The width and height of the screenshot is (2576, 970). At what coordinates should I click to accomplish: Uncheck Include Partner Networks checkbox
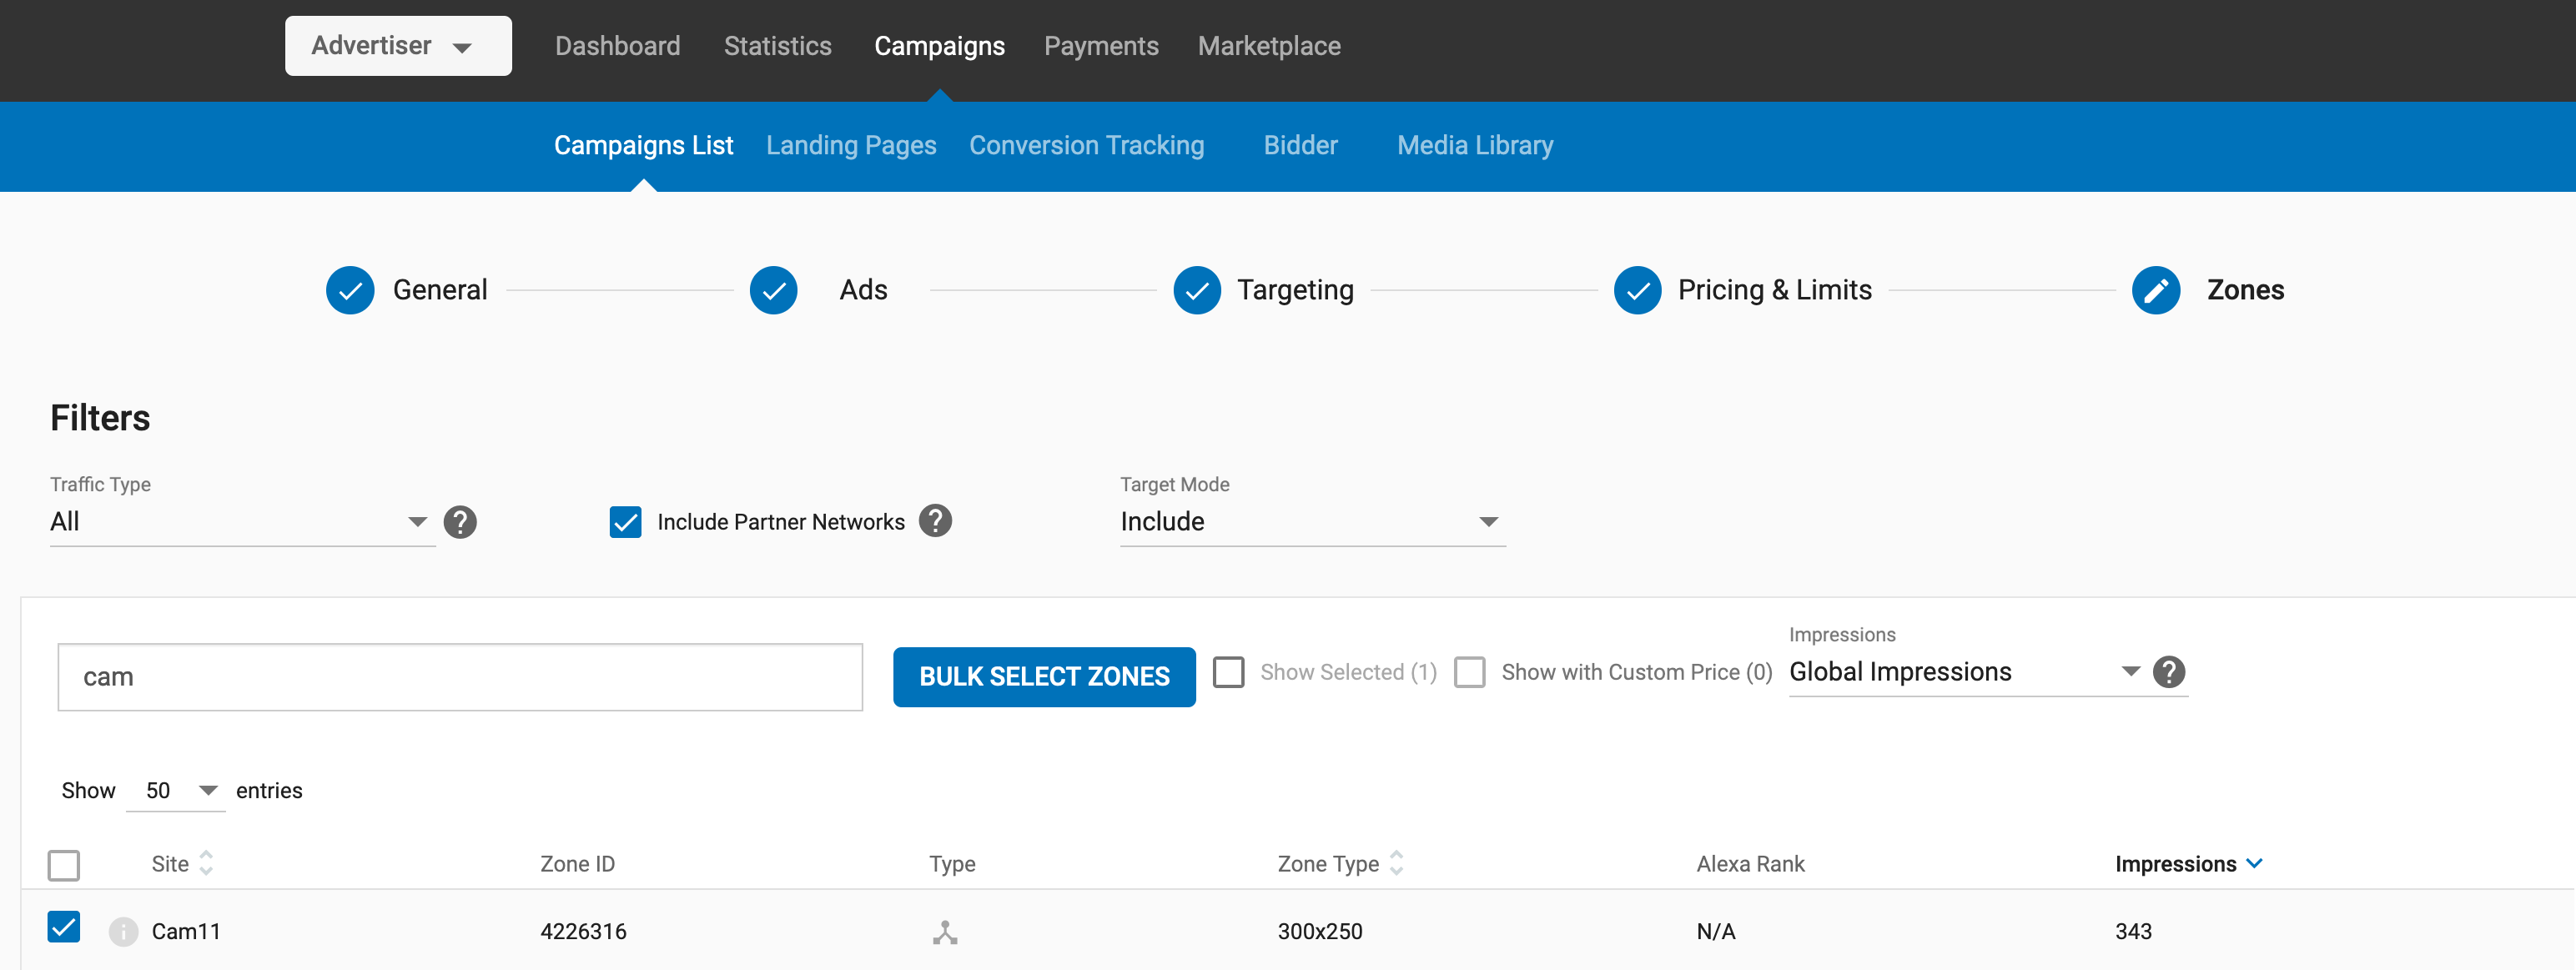click(625, 522)
